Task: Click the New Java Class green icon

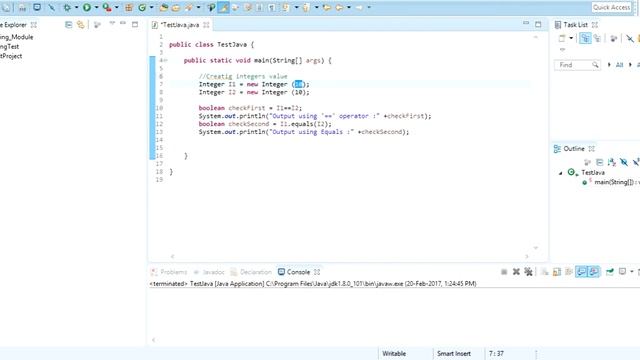Action: 142,7
